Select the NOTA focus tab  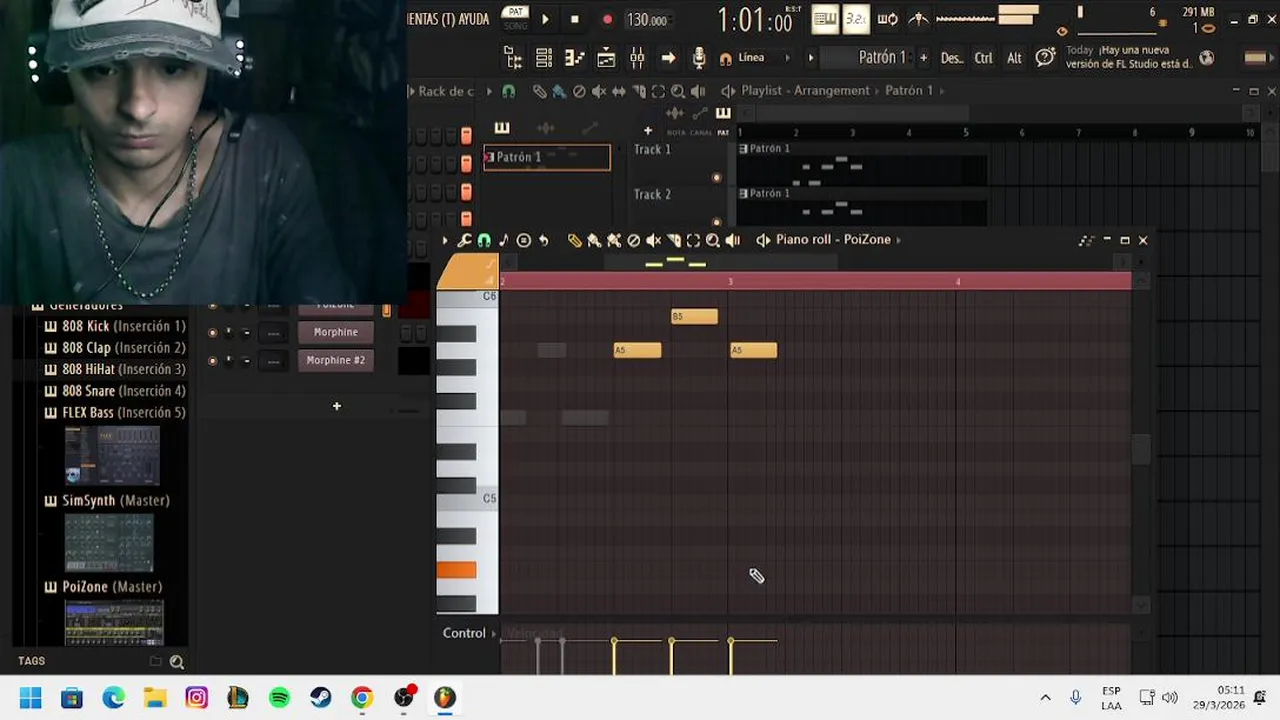(x=676, y=132)
